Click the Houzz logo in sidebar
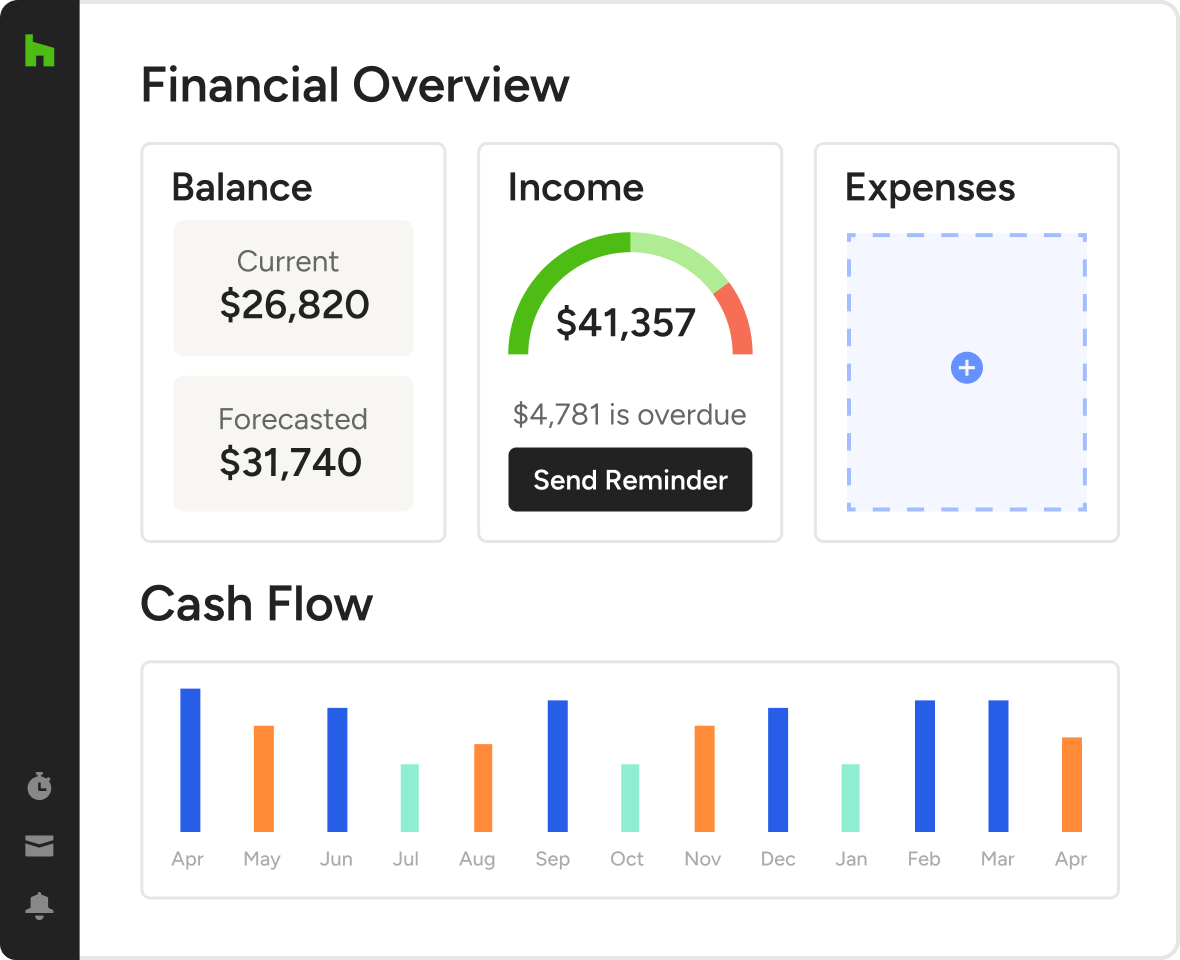 pos(39,51)
